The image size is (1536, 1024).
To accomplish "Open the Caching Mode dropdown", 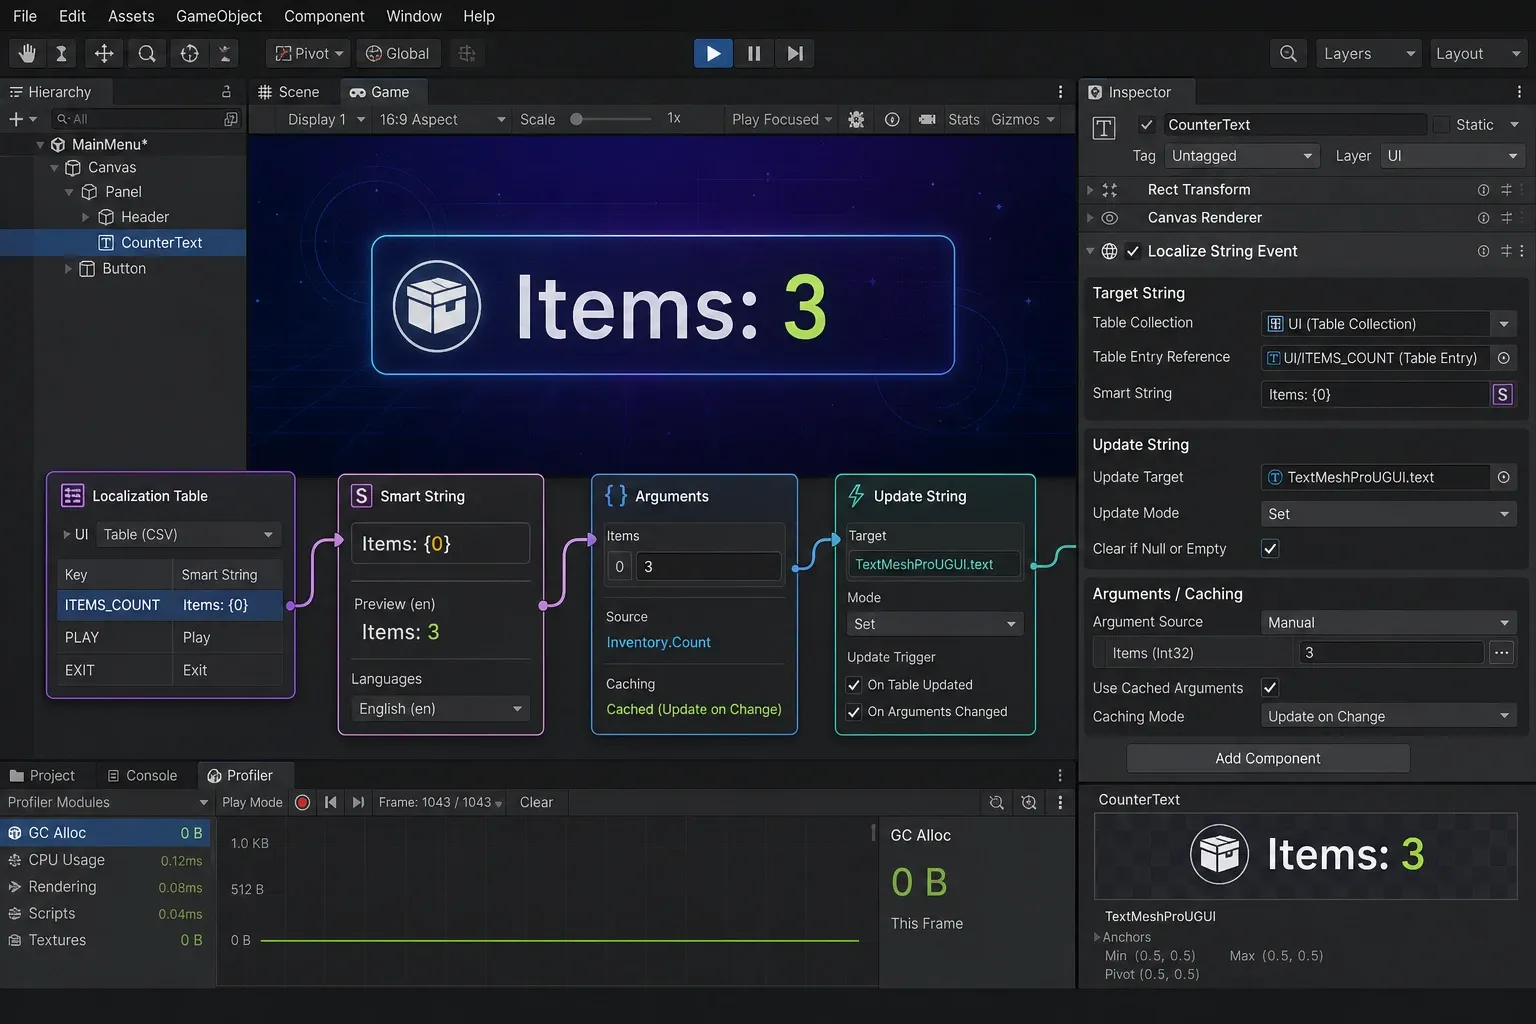I will (x=1389, y=716).
